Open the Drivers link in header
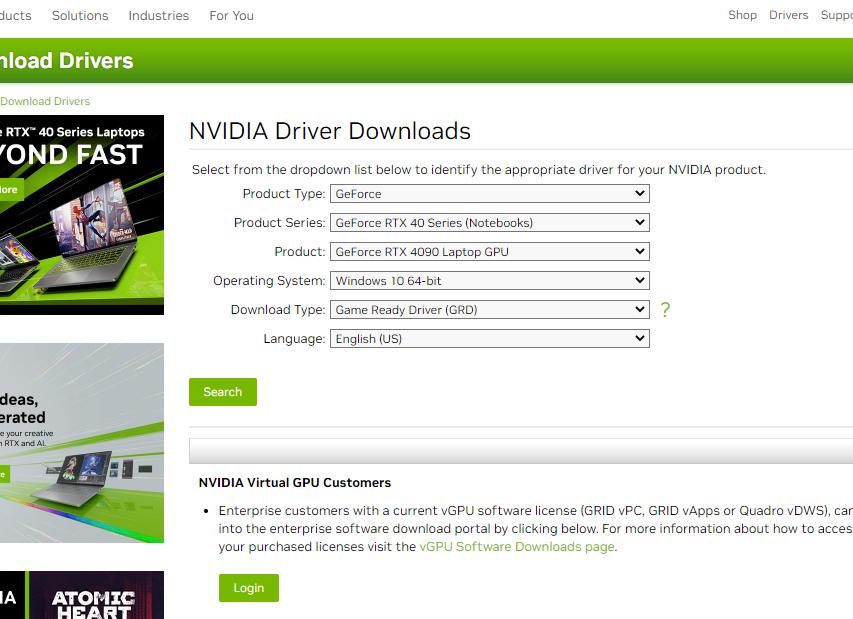Screen dimensions: 853x619 [788, 15]
